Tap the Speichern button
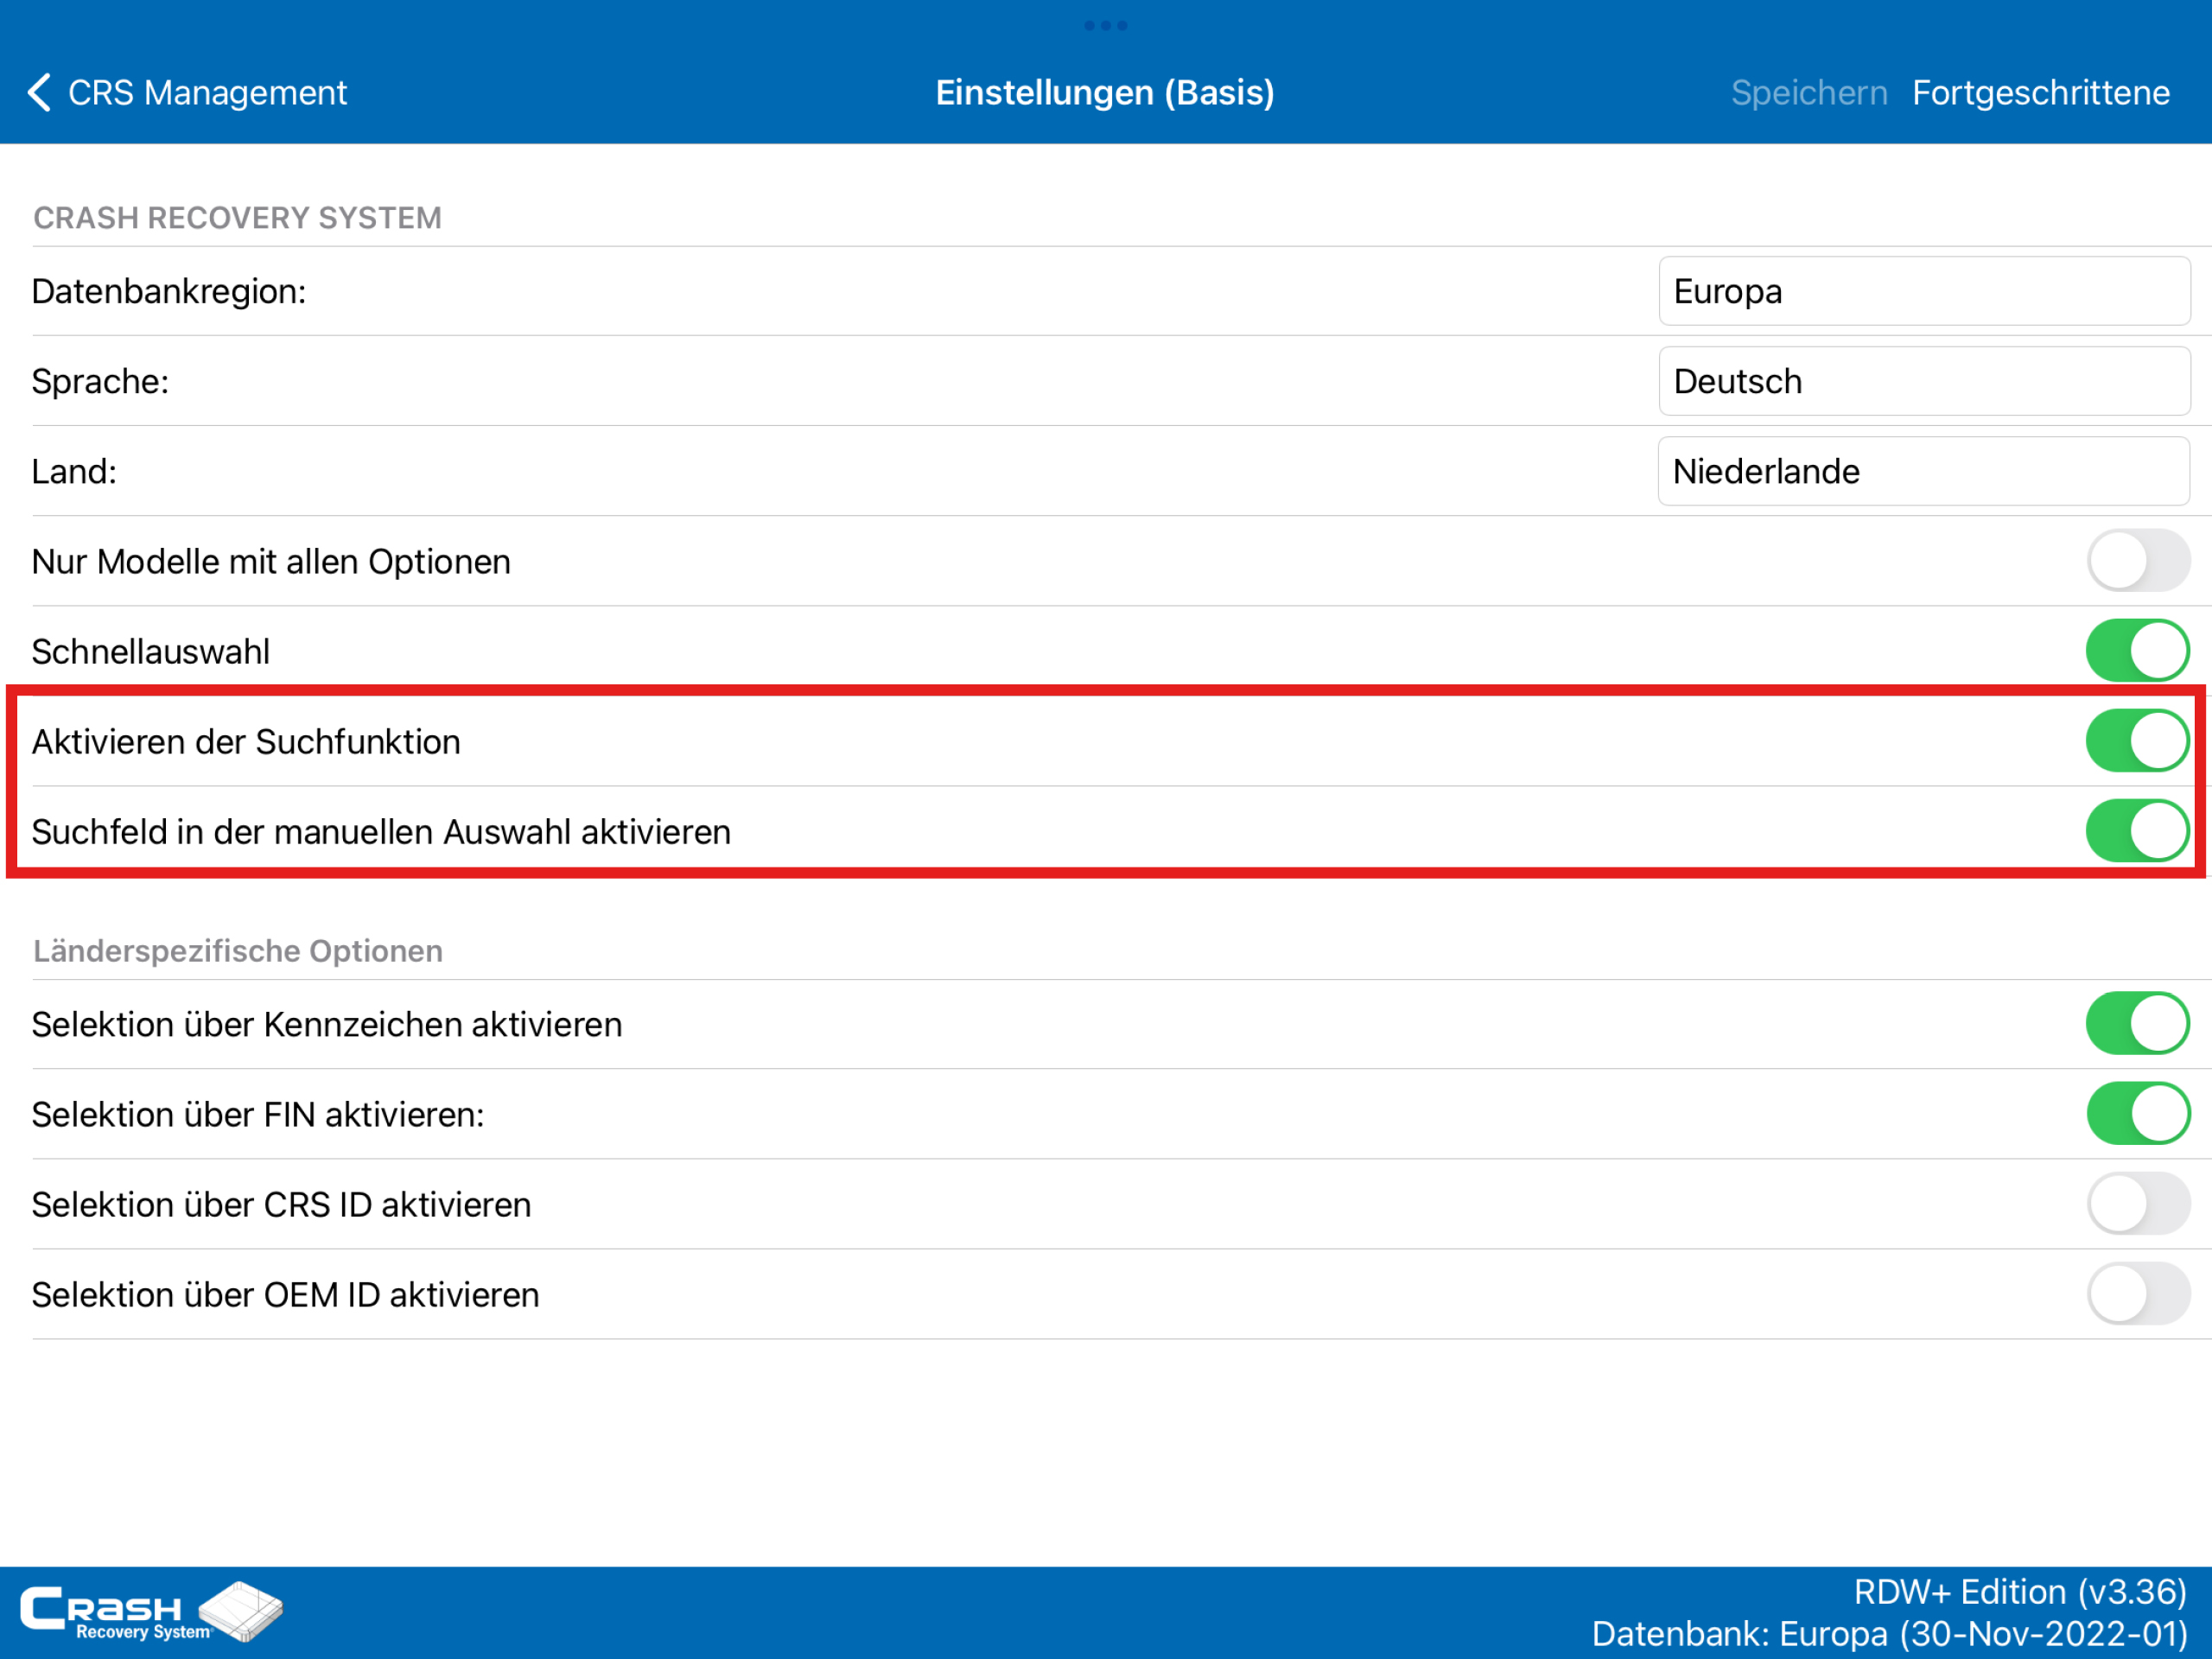Image resolution: width=2212 pixels, height=1659 pixels. point(1809,93)
